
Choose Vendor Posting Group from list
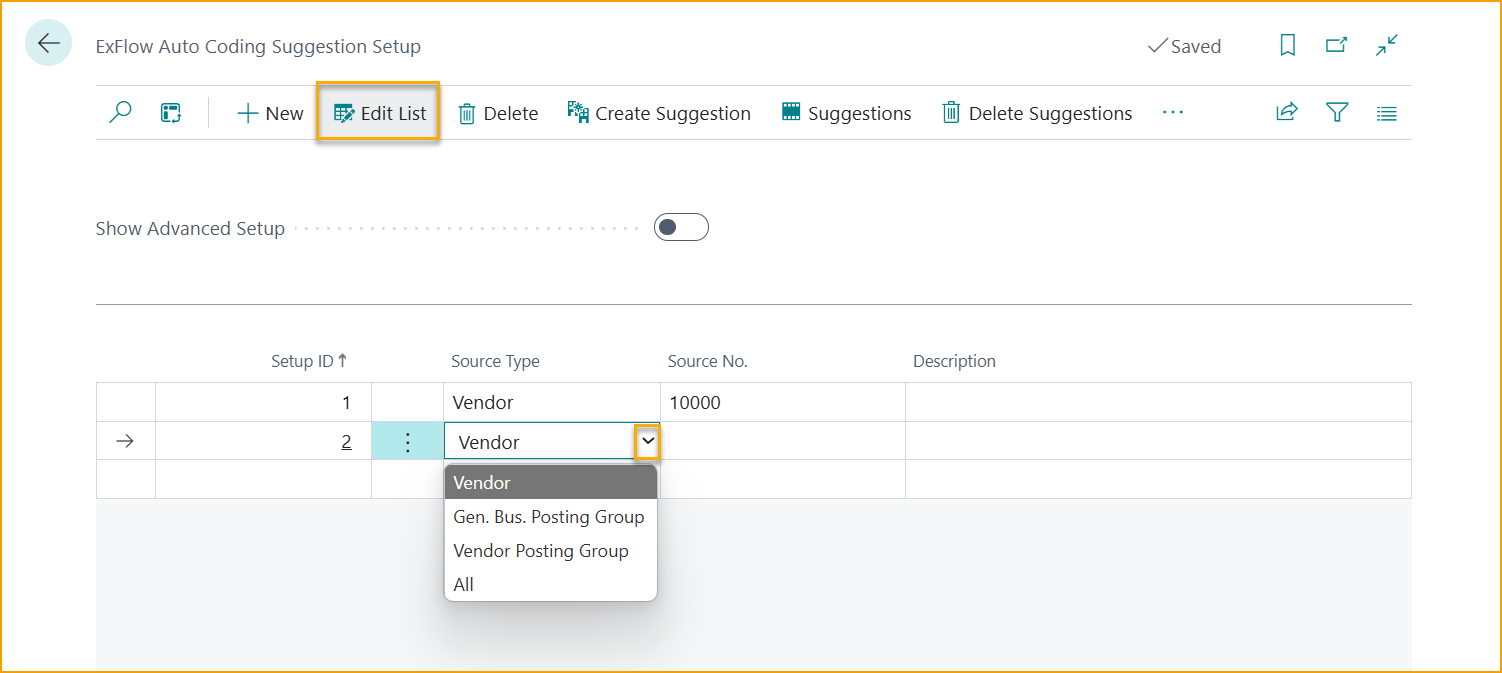[541, 551]
